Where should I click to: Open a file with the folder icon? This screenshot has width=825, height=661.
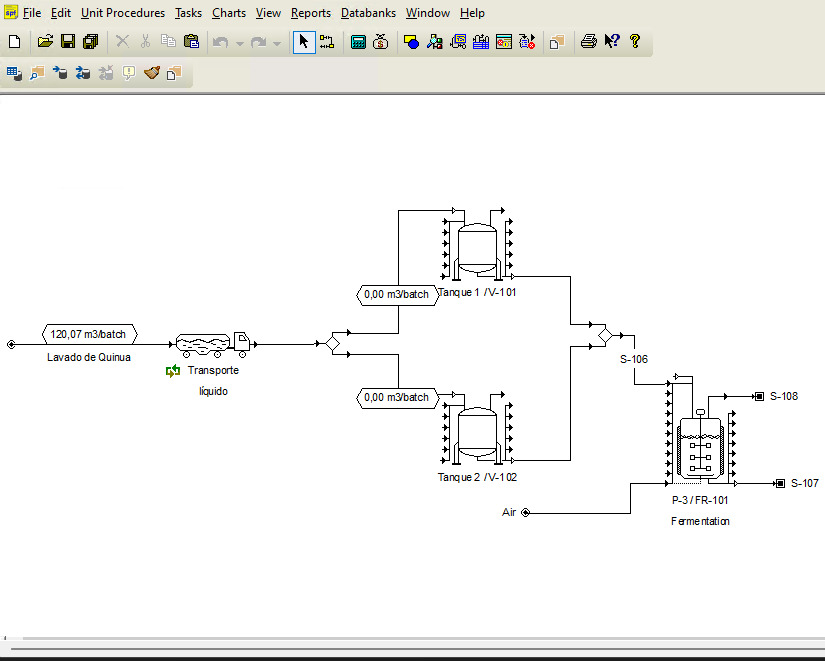point(45,42)
